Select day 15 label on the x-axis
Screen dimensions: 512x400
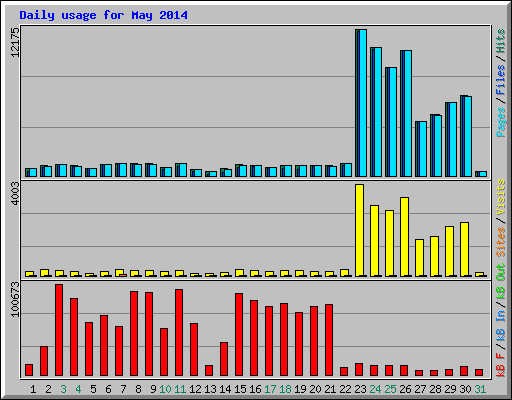click(240, 389)
